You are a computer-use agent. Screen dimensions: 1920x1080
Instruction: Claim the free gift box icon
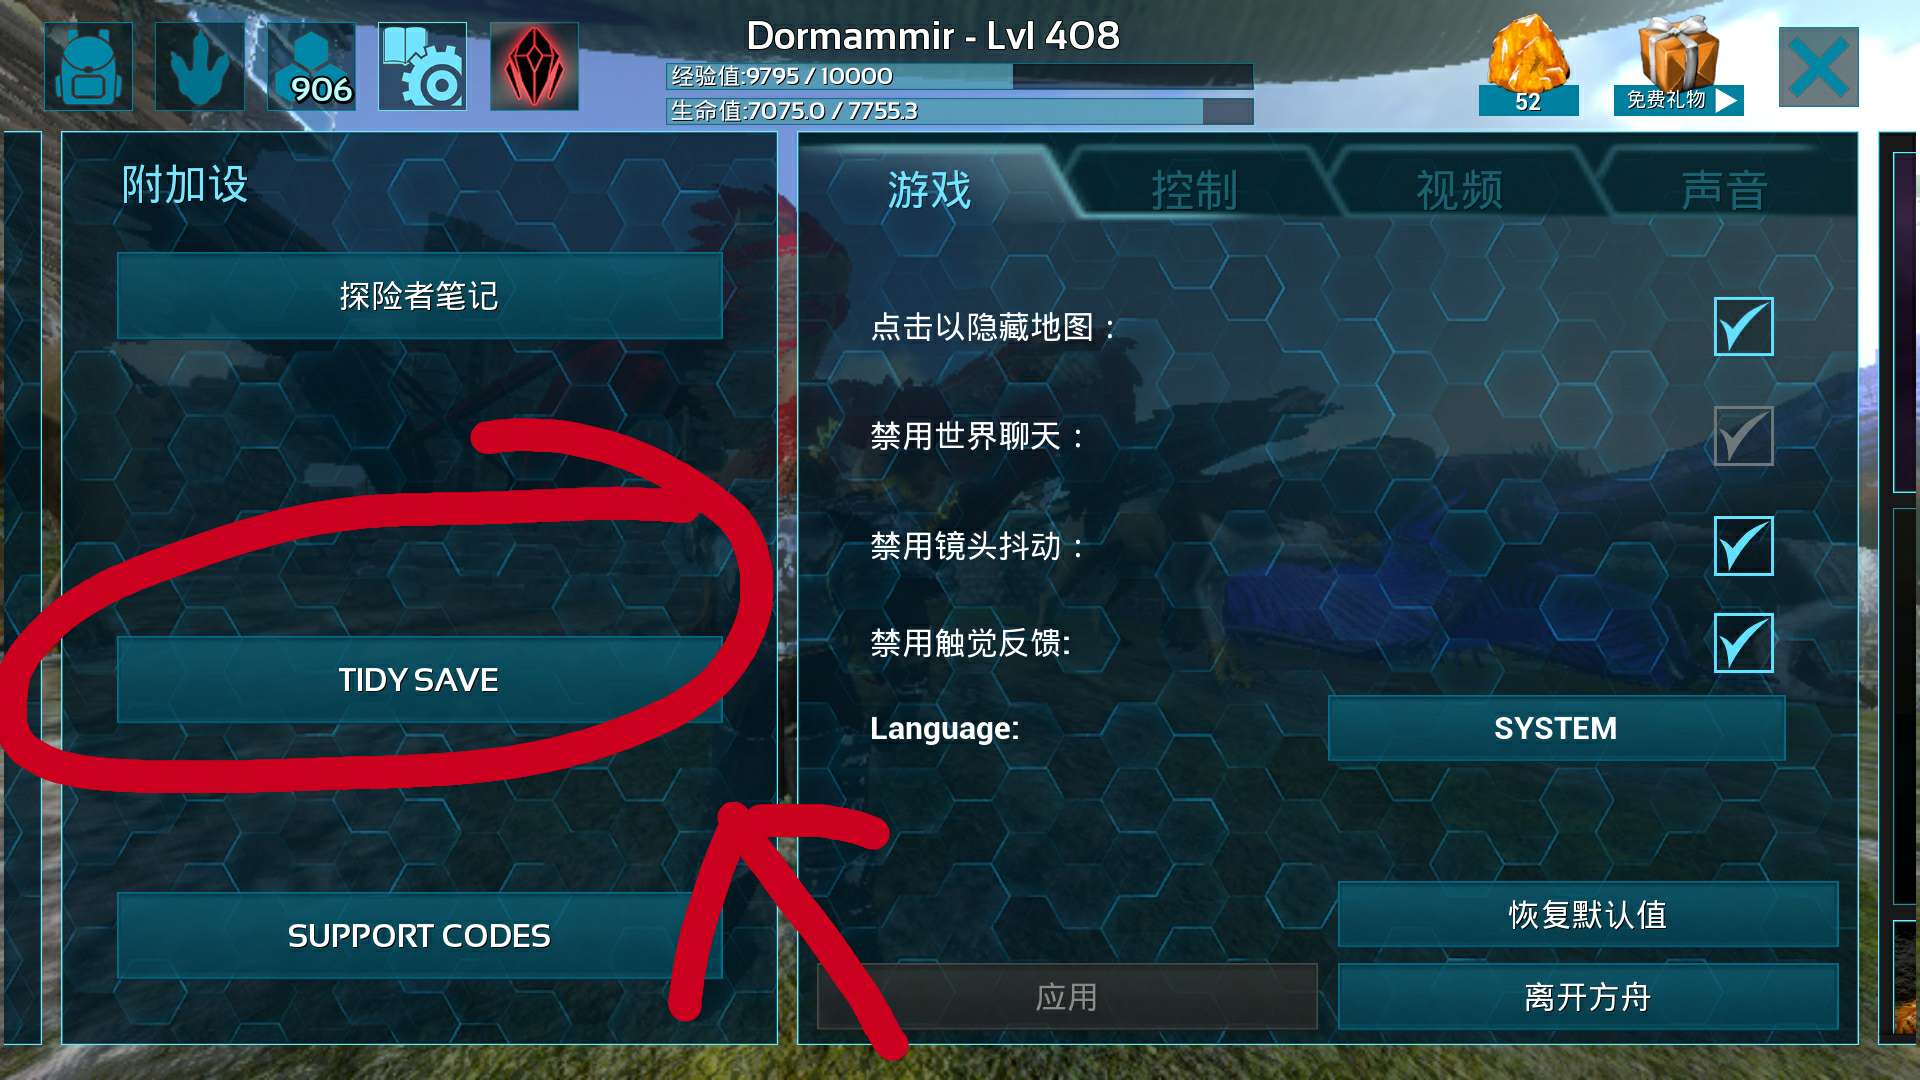(x=1678, y=65)
